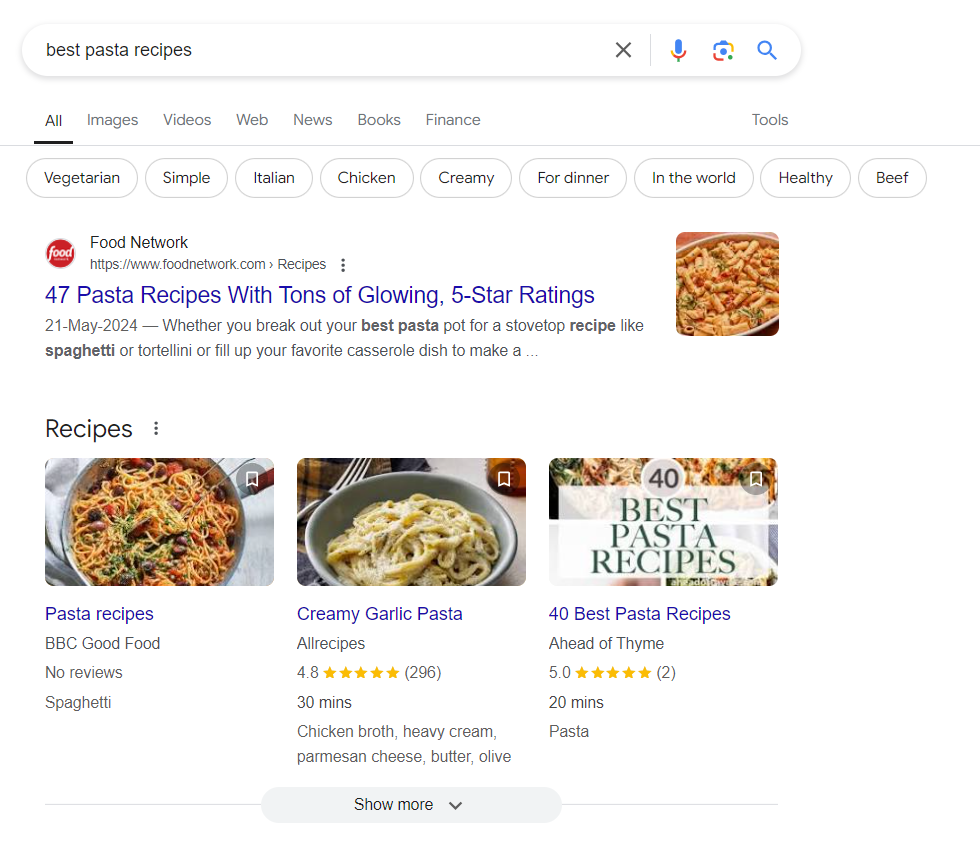Open the BBC Good Food Pasta recipes link
Viewport: 980px width, 853px height.
point(99,614)
